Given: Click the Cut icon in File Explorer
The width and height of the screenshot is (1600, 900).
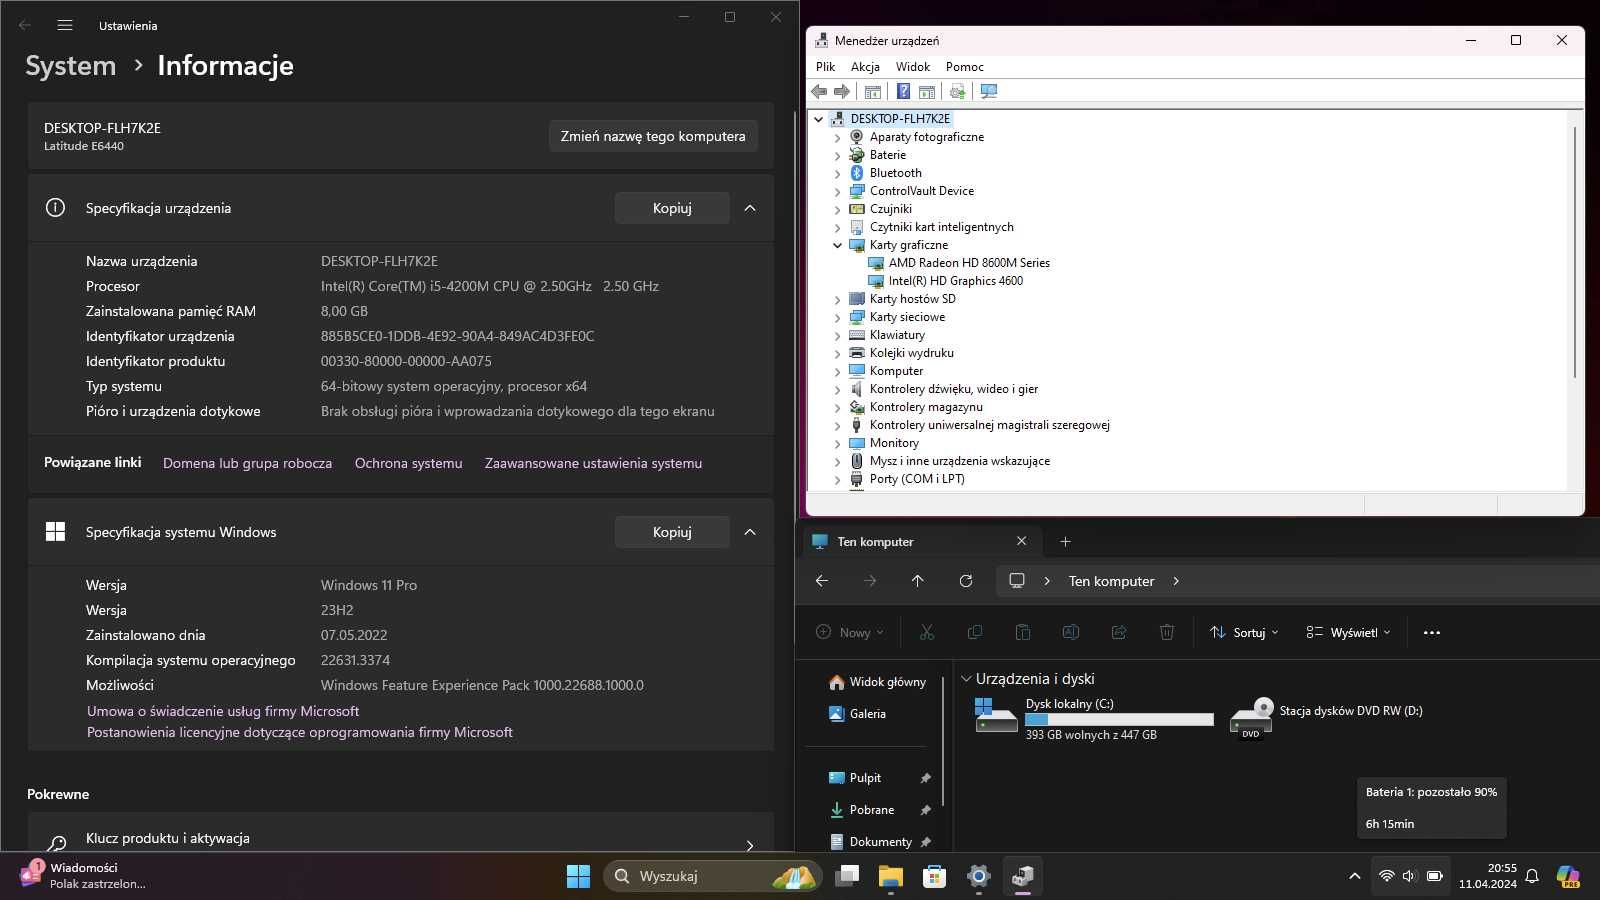Looking at the screenshot, I should click(x=927, y=632).
